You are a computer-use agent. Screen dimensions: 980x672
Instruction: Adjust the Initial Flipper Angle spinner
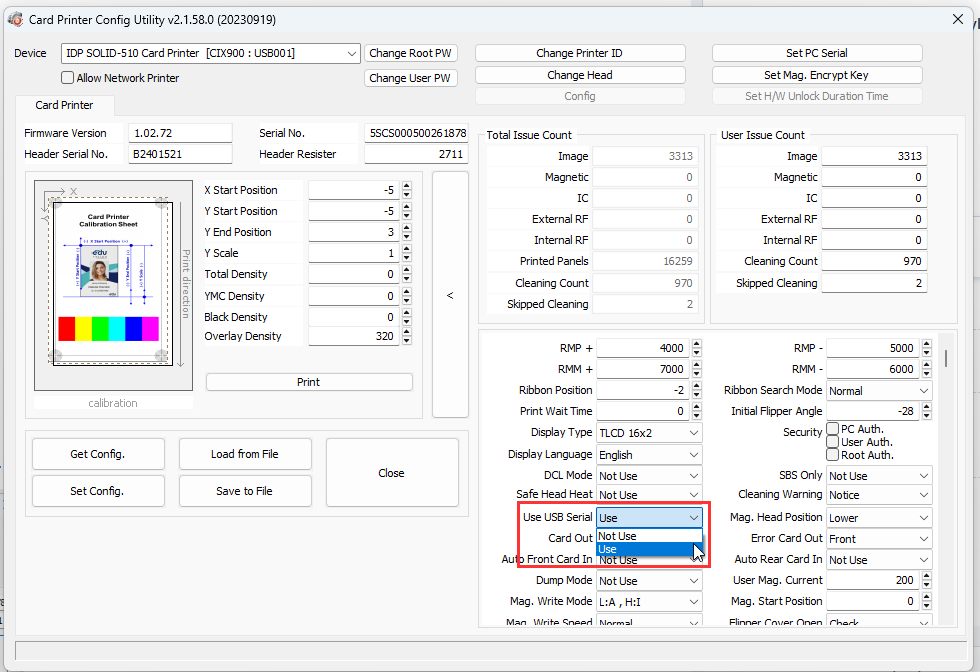[927, 411]
